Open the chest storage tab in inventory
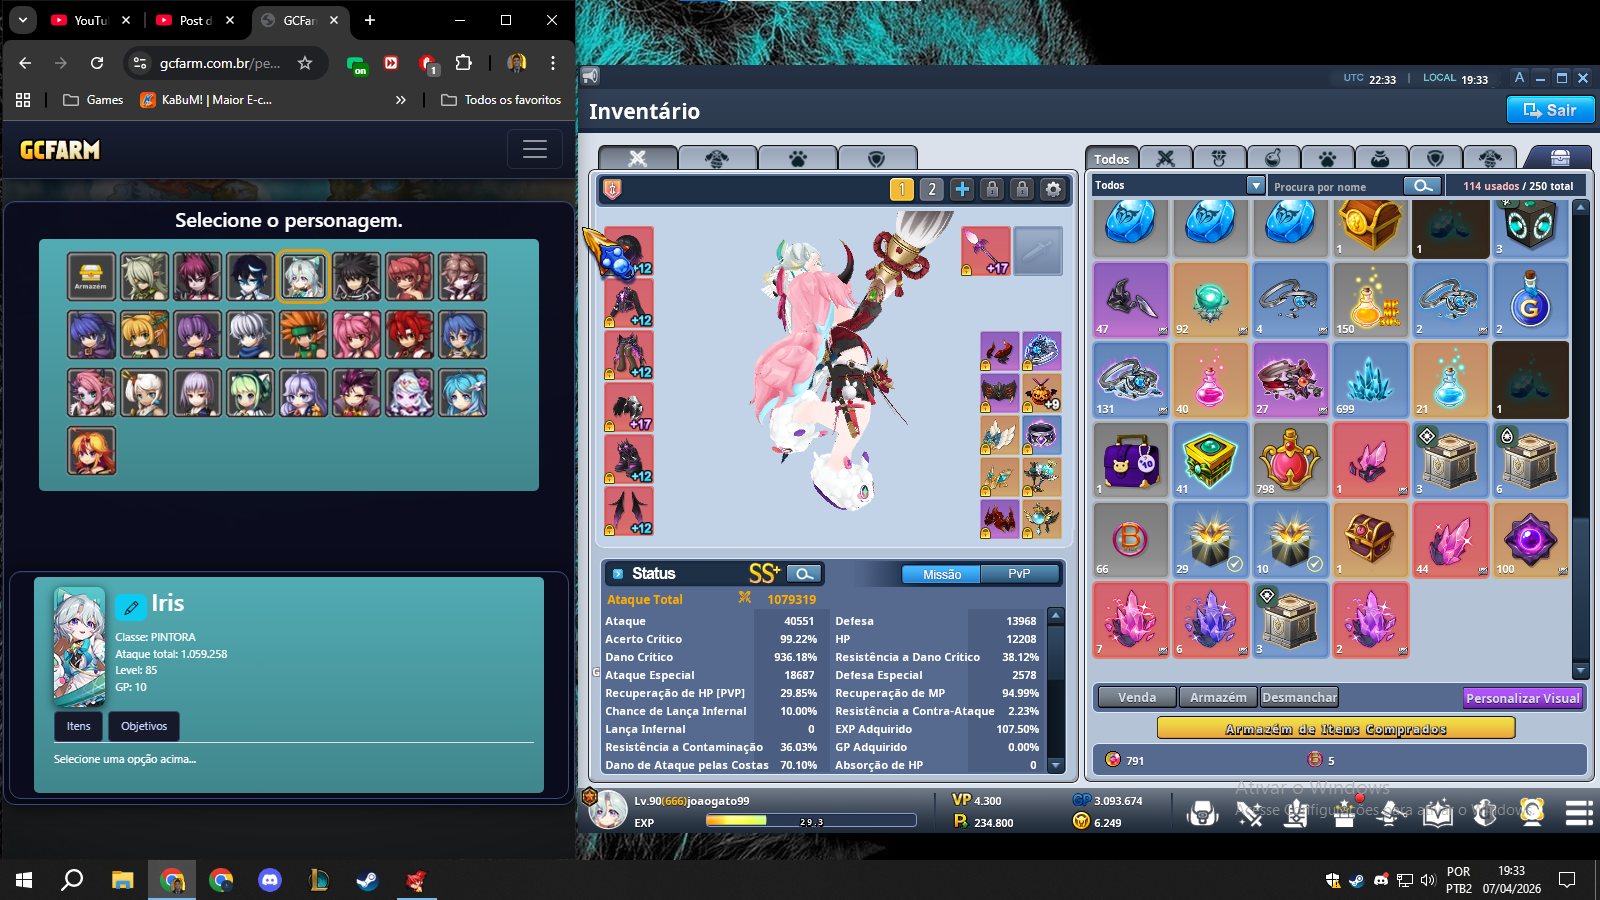The height and width of the screenshot is (900, 1600). (x=1560, y=157)
